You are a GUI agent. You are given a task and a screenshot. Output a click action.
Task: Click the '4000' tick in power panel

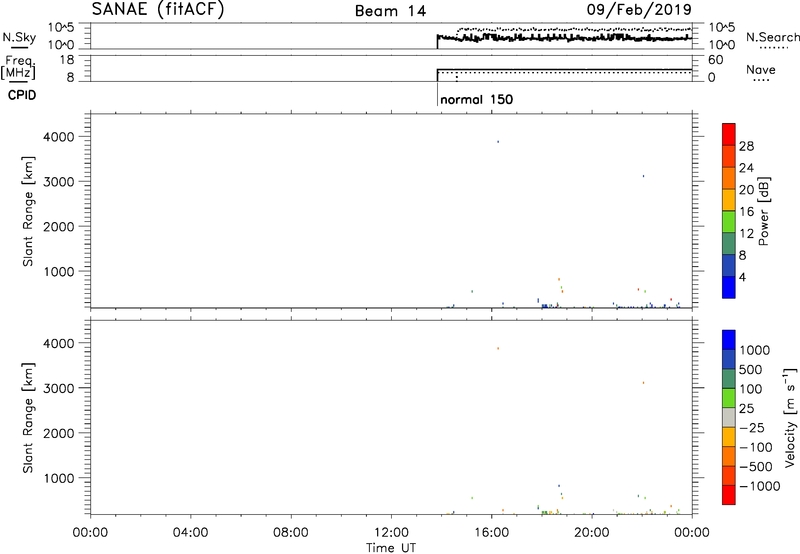58,137
